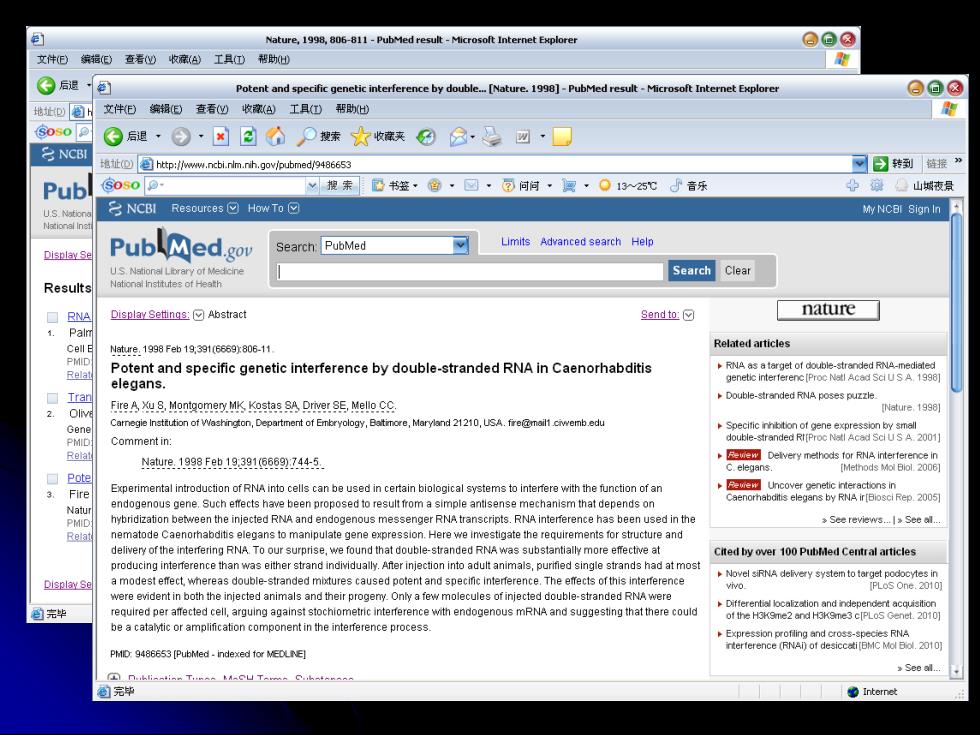Open the Forward button history dropdown arrow
Viewport: 980px width, 735px height.
(201, 136)
